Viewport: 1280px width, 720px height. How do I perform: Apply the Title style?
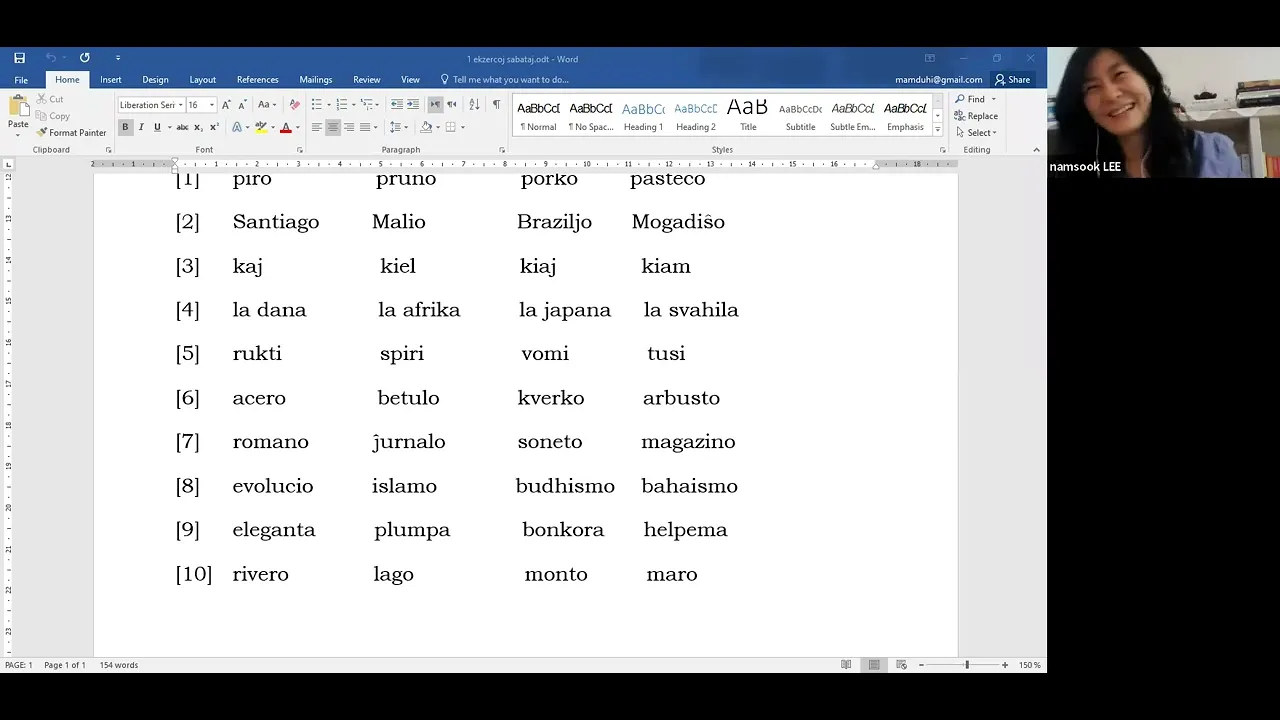[748, 115]
